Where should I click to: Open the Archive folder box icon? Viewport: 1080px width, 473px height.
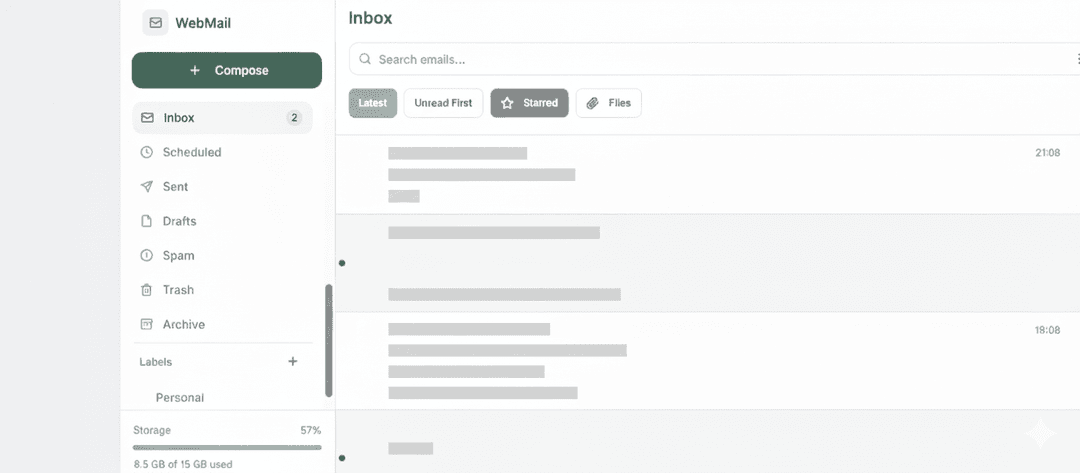(x=147, y=325)
